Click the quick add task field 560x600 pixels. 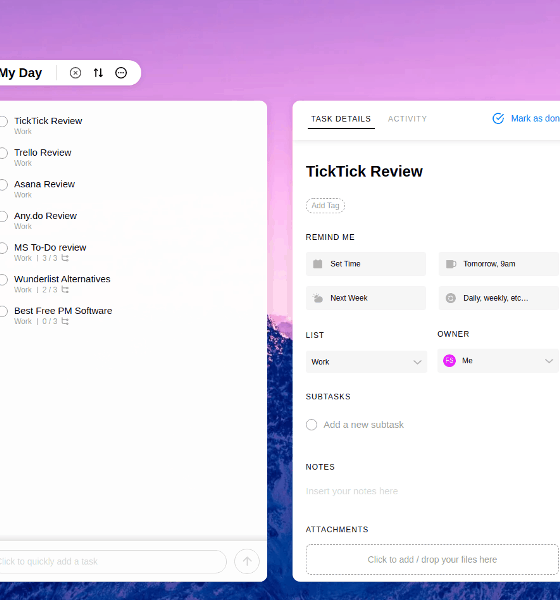(x=112, y=562)
